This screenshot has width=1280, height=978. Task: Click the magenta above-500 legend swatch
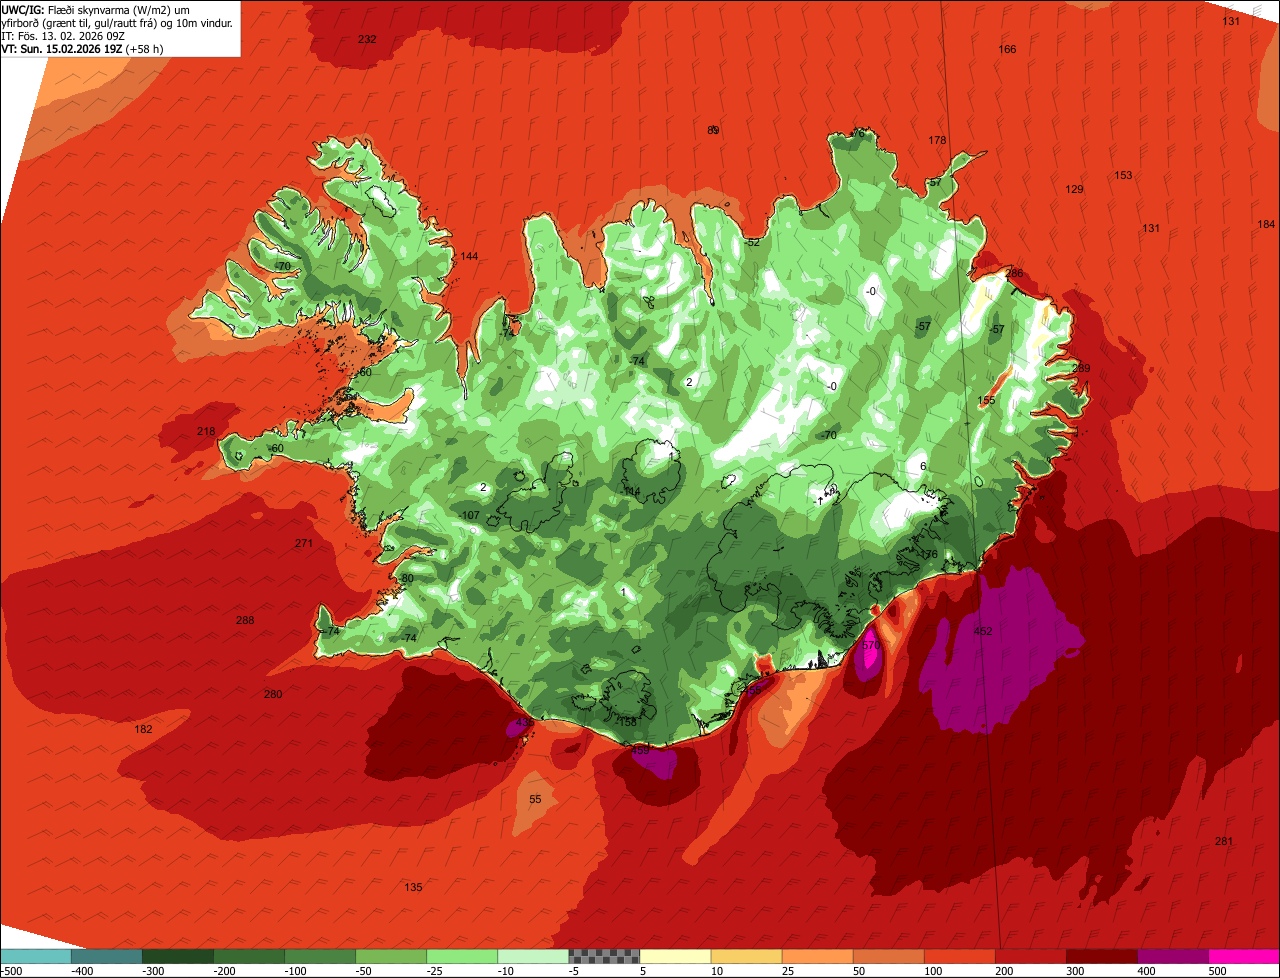click(1243, 956)
